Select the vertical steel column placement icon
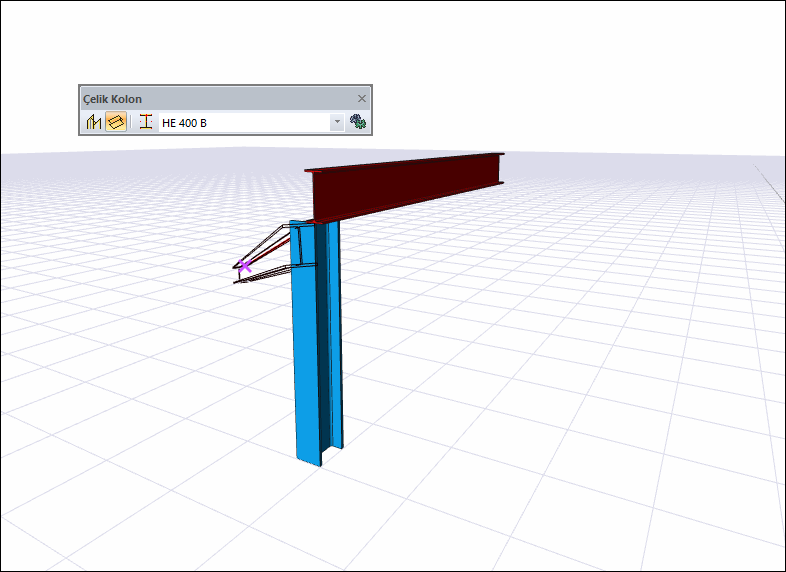Image resolution: width=786 pixels, height=572 pixels. click(x=94, y=122)
